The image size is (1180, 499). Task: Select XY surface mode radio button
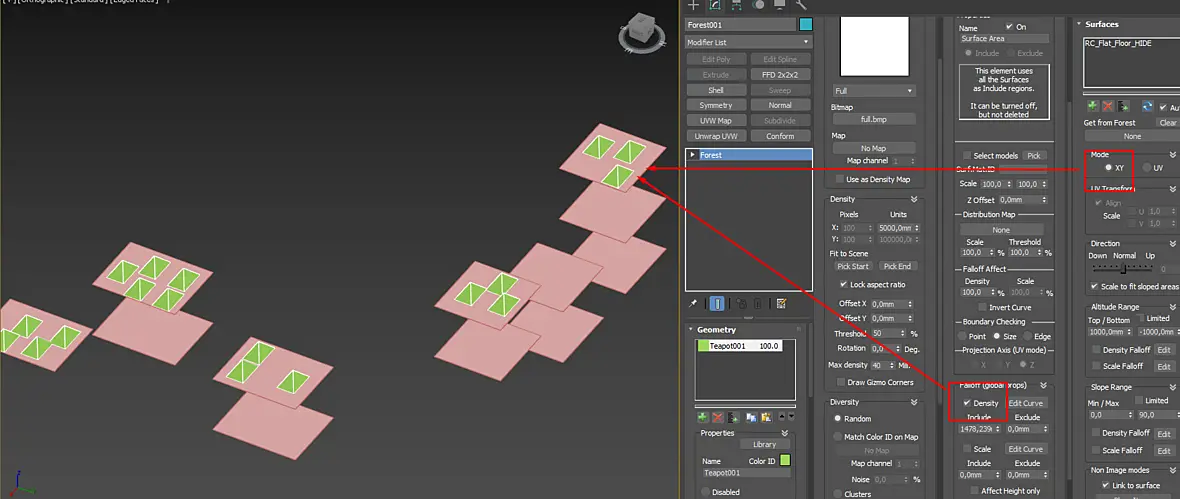1109,168
